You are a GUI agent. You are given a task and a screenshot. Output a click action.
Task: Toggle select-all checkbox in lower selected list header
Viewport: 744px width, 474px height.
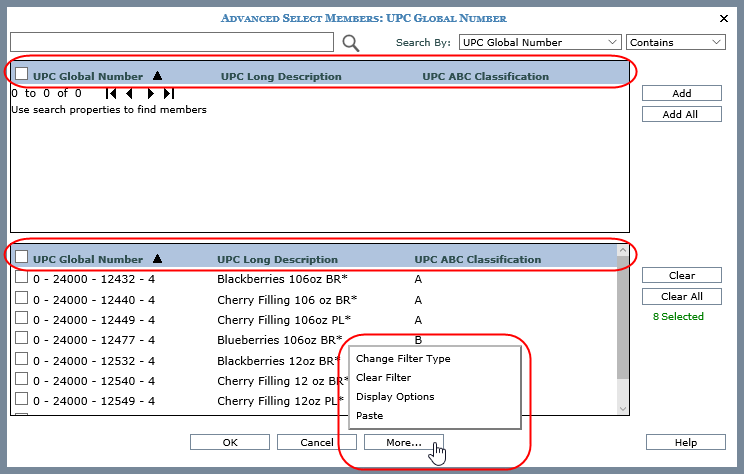[21, 257]
